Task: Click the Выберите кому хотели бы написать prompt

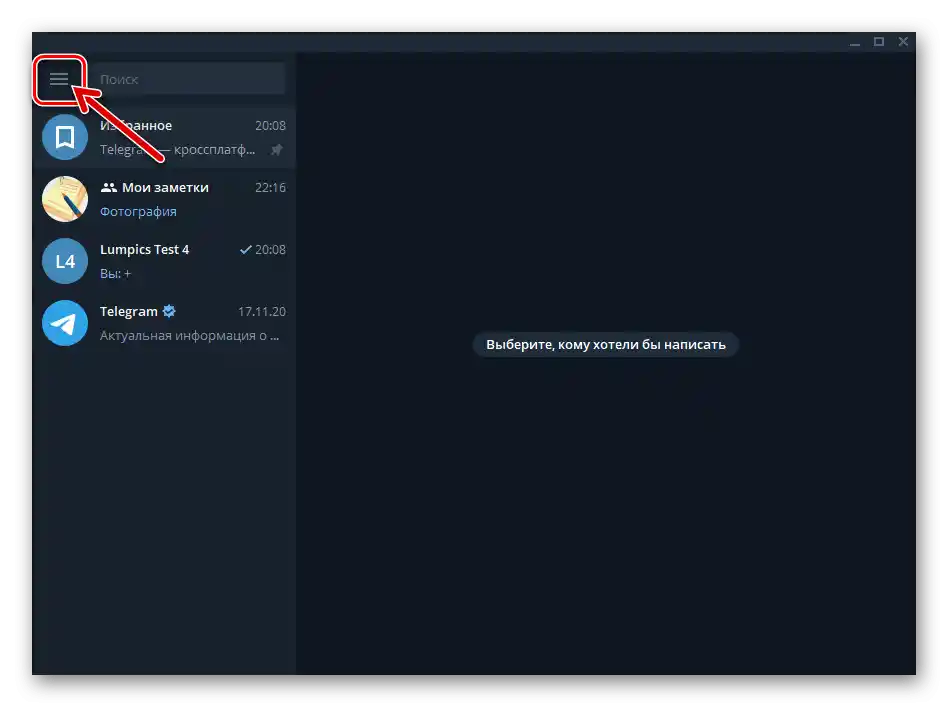Action: [605, 344]
